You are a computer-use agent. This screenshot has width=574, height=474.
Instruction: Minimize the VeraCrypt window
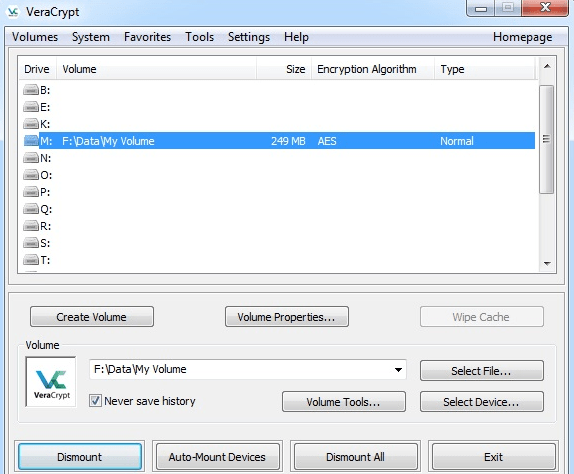tap(481, 8)
